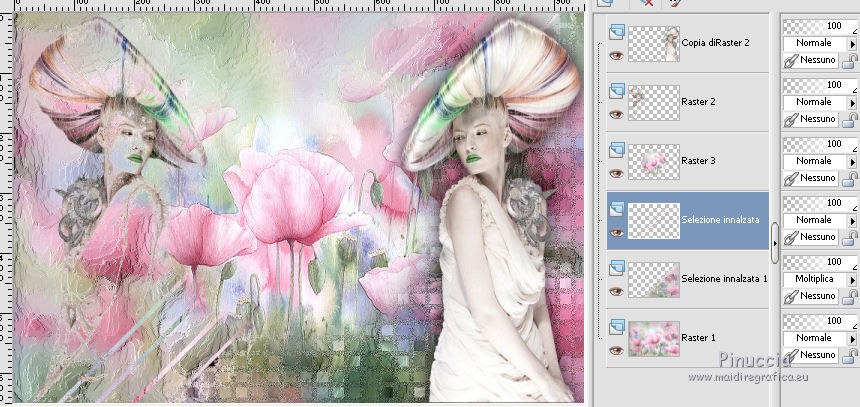Click the raster layer type icon of Copia diRaster 2
The width and height of the screenshot is (860, 407).
[616, 32]
